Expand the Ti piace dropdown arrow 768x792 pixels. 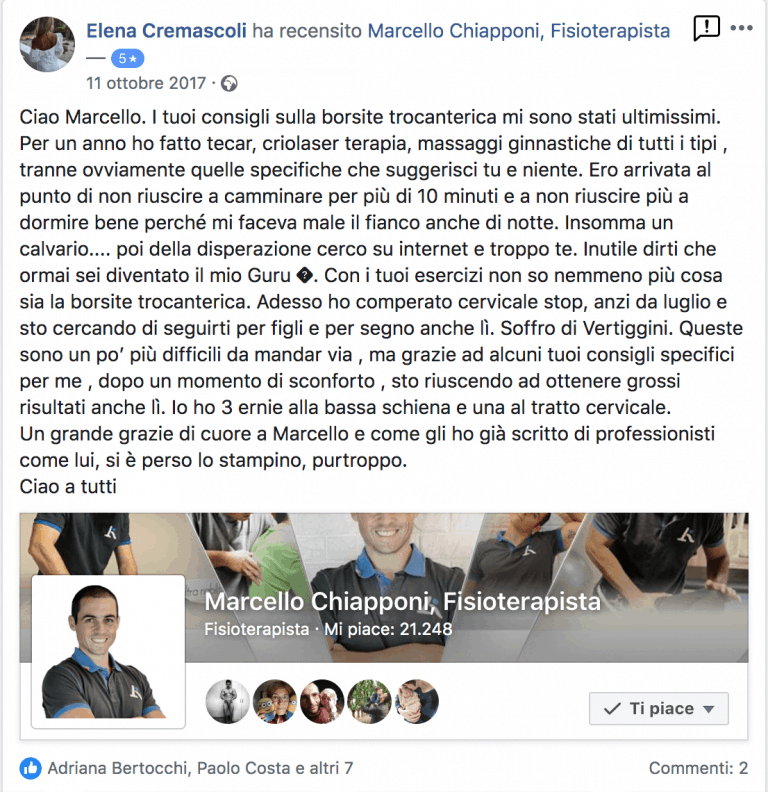[x=708, y=709]
